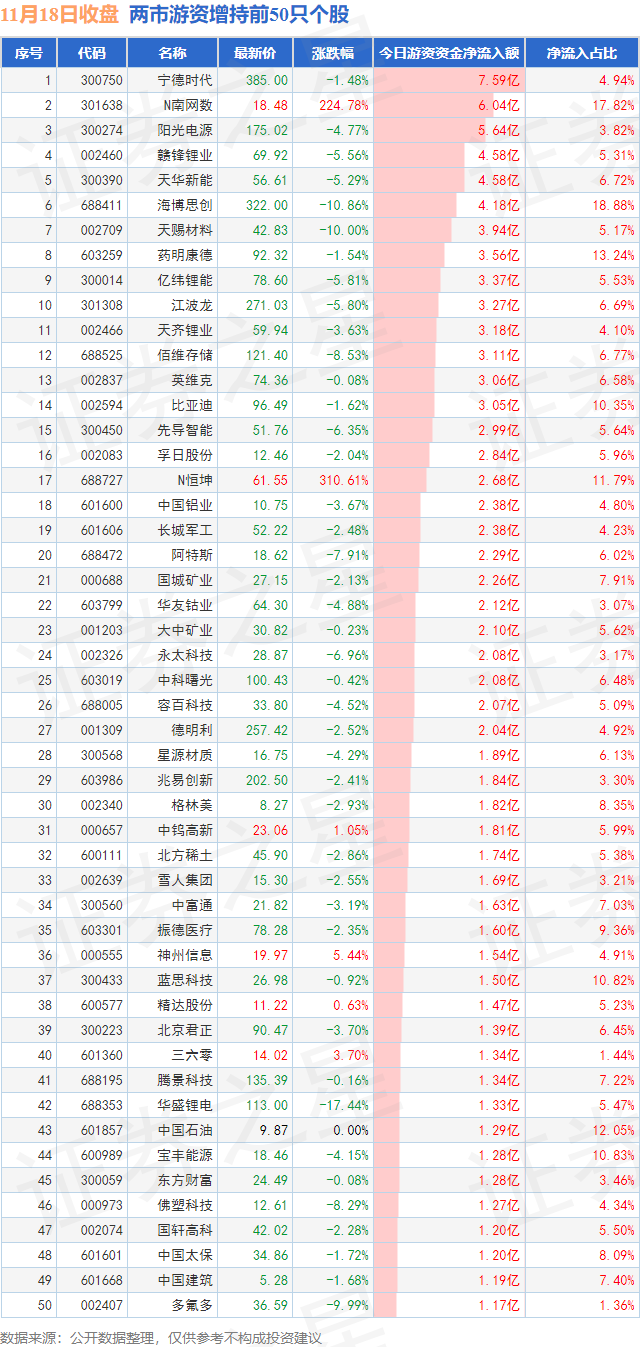This screenshot has width=640, height=1347.
Task: Click stock name 国轩高科
Action: (x=186, y=1230)
